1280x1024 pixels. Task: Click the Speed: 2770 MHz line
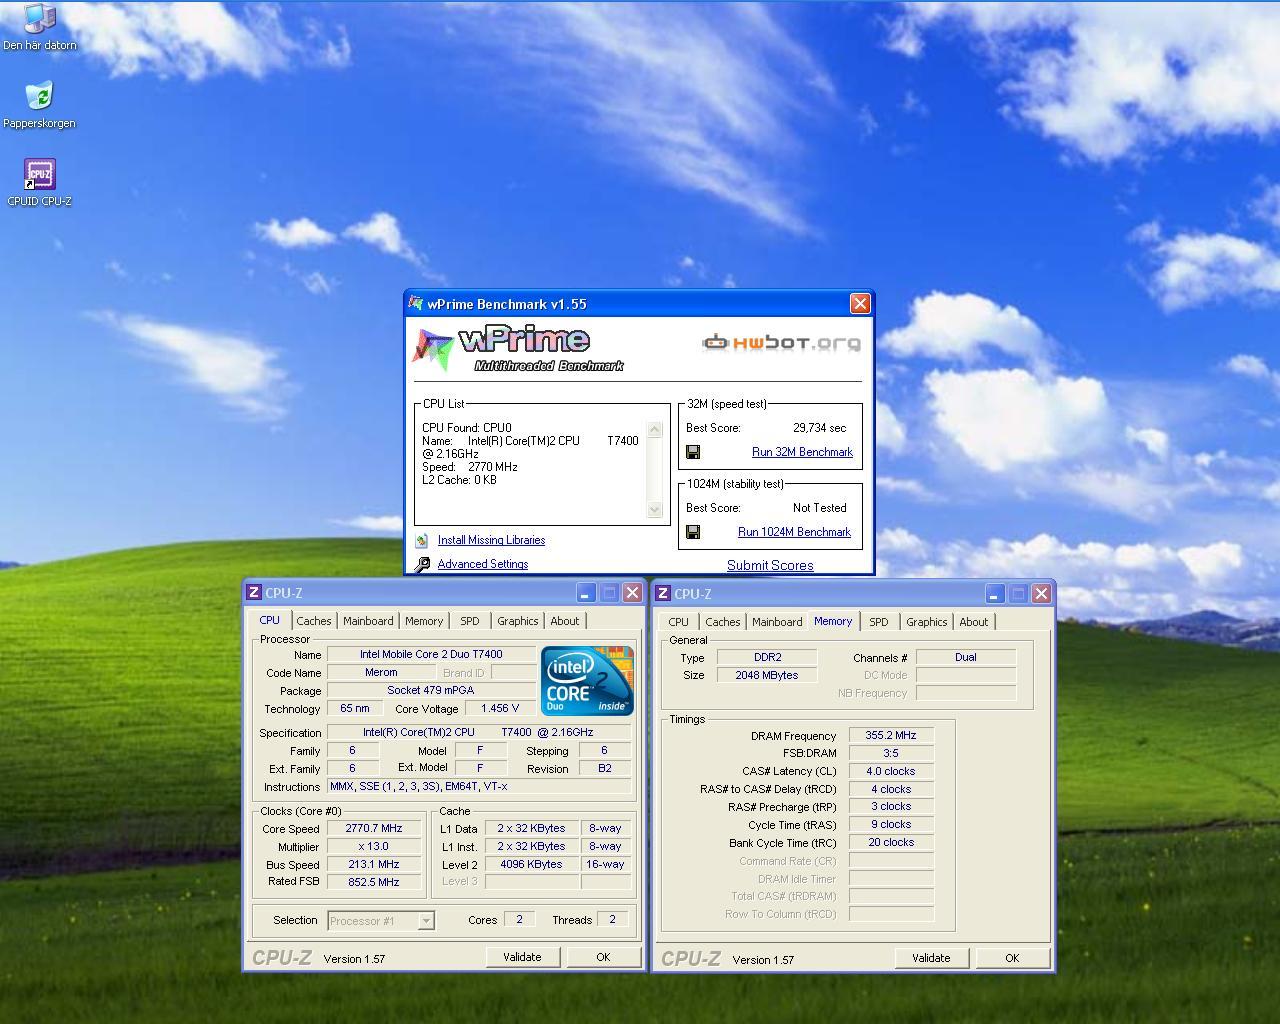tap(470, 467)
